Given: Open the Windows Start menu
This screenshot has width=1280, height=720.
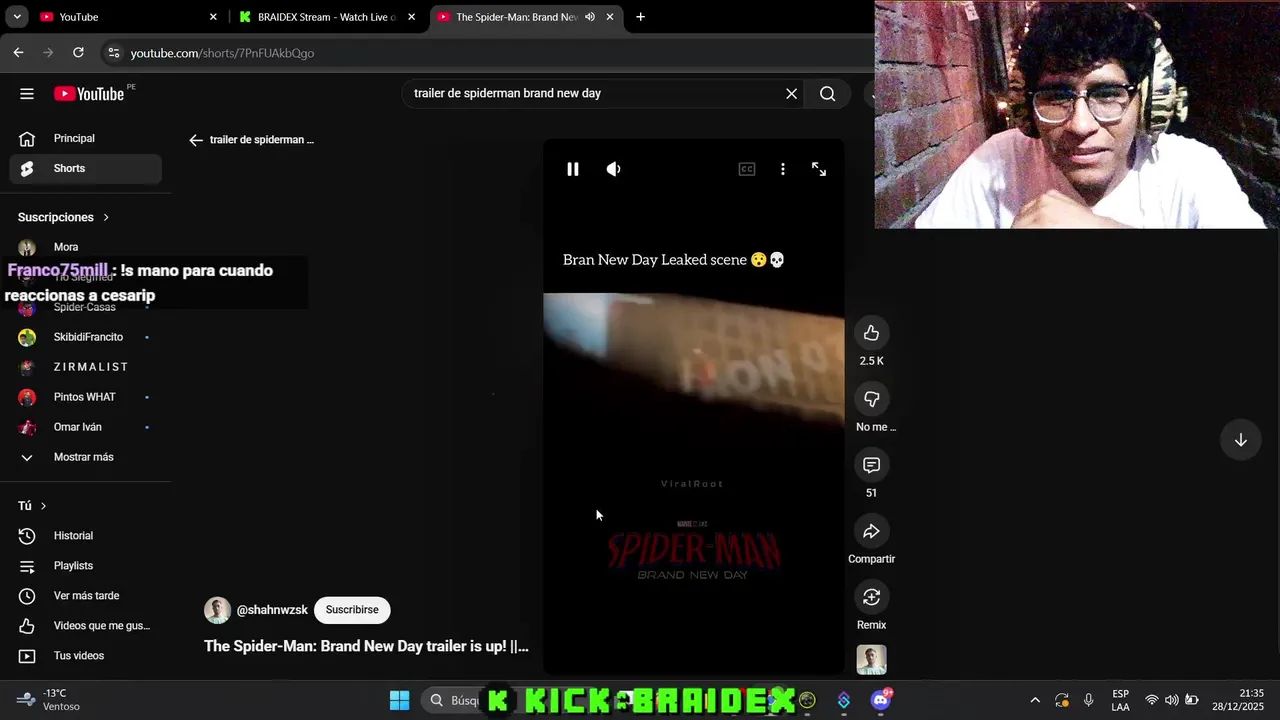Looking at the screenshot, I should click(x=399, y=700).
